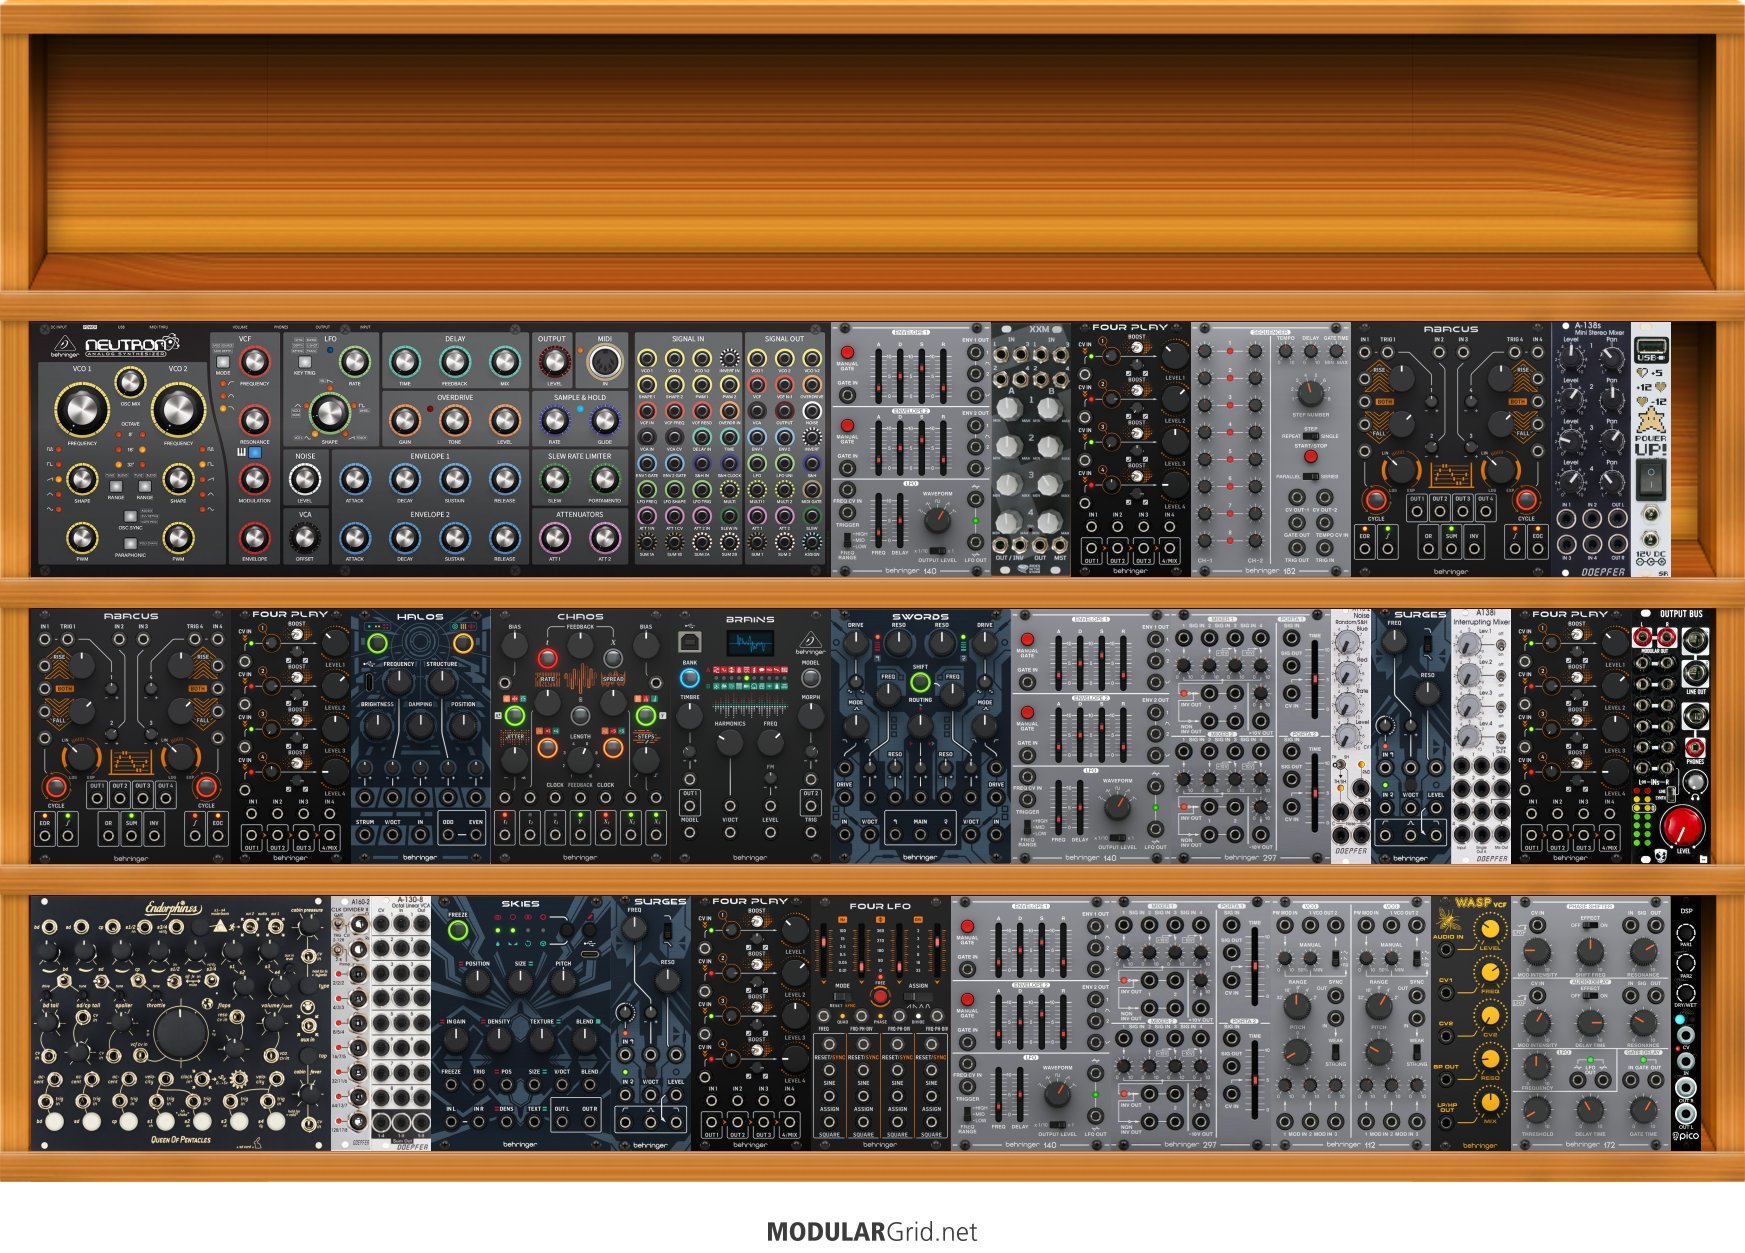The width and height of the screenshot is (1745, 1253).
Task: Click the ATT 1 attenuator knob on Neutron
Action: [x=553, y=538]
